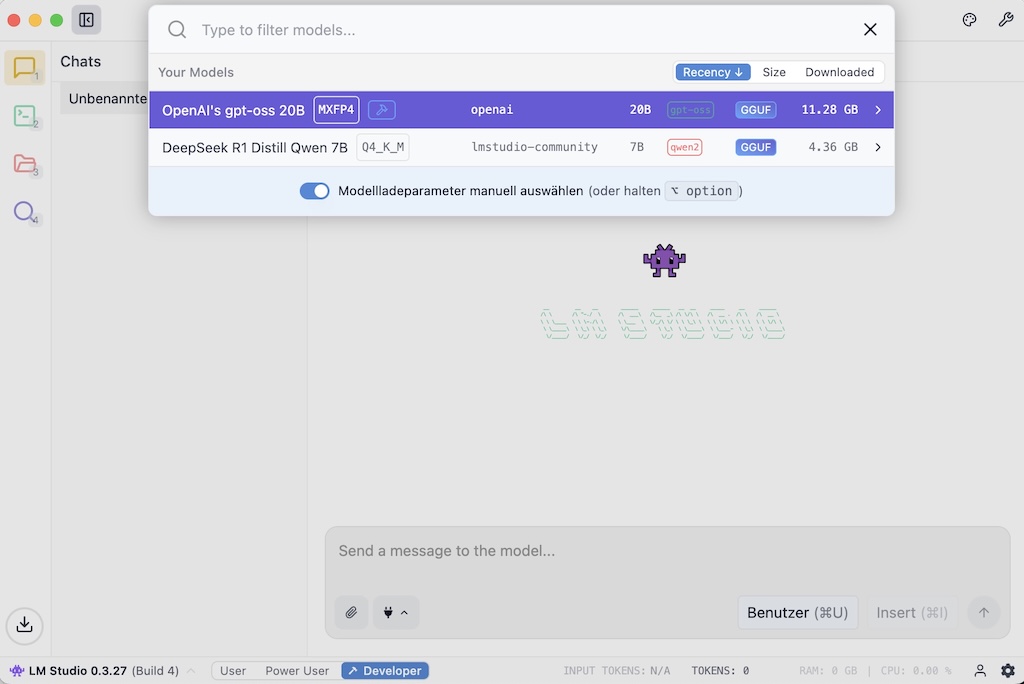Focus the Send a message input box
Image resolution: width=1024 pixels, height=684 pixels.
667,551
